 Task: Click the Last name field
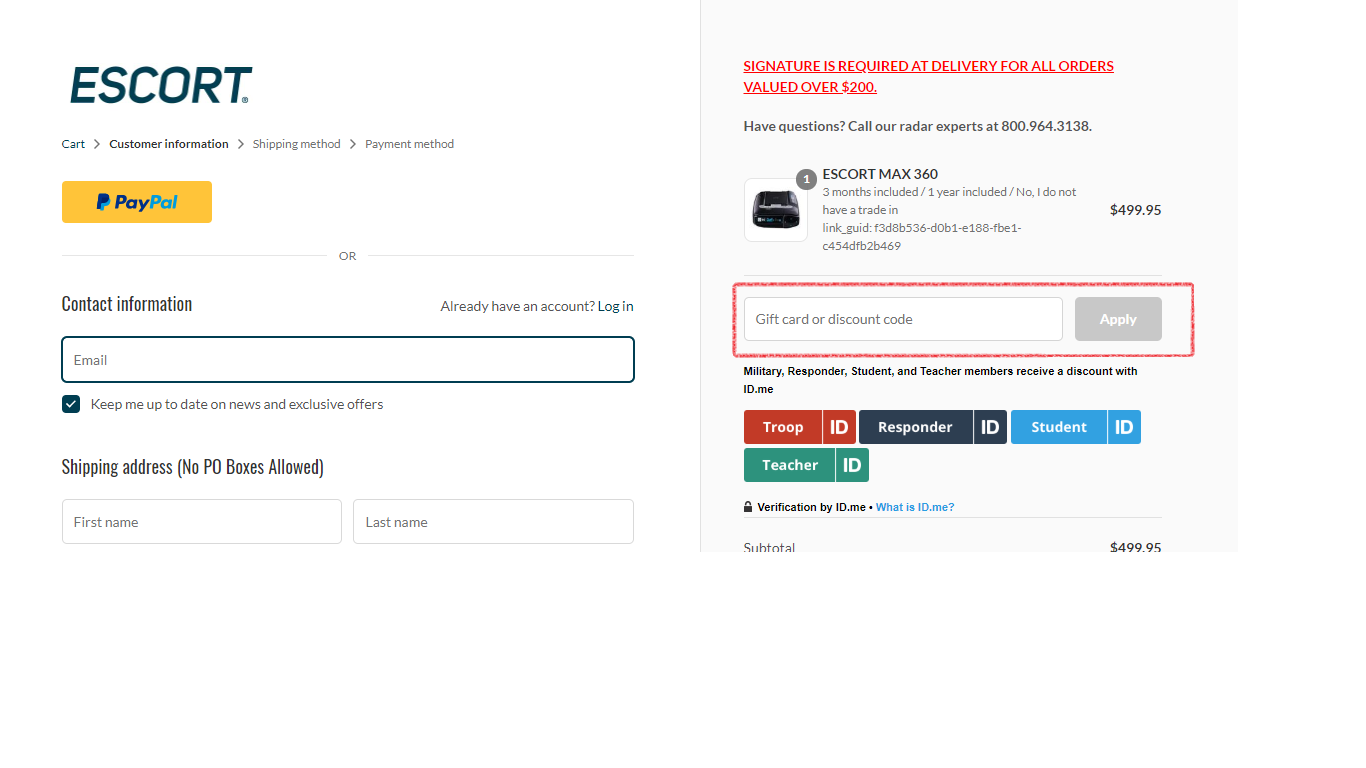pos(494,522)
